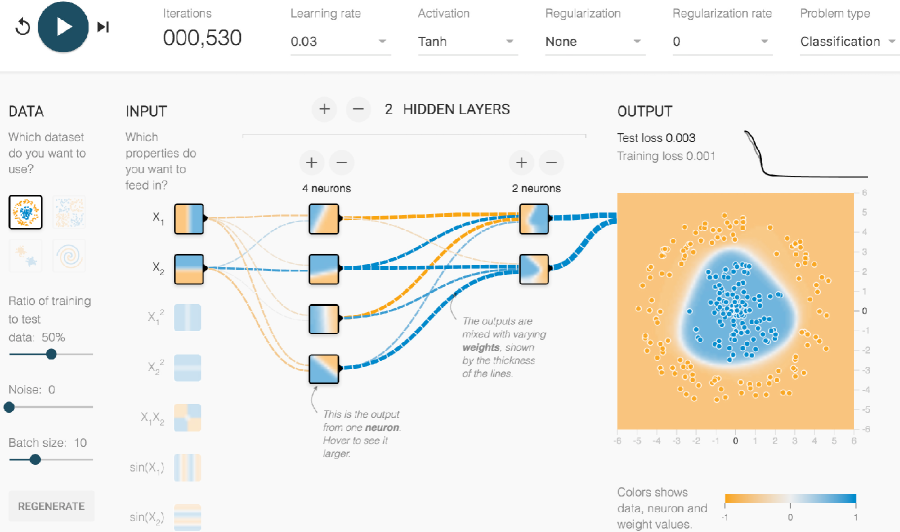Add a hidden layer with plus icon

click(x=323, y=109)
